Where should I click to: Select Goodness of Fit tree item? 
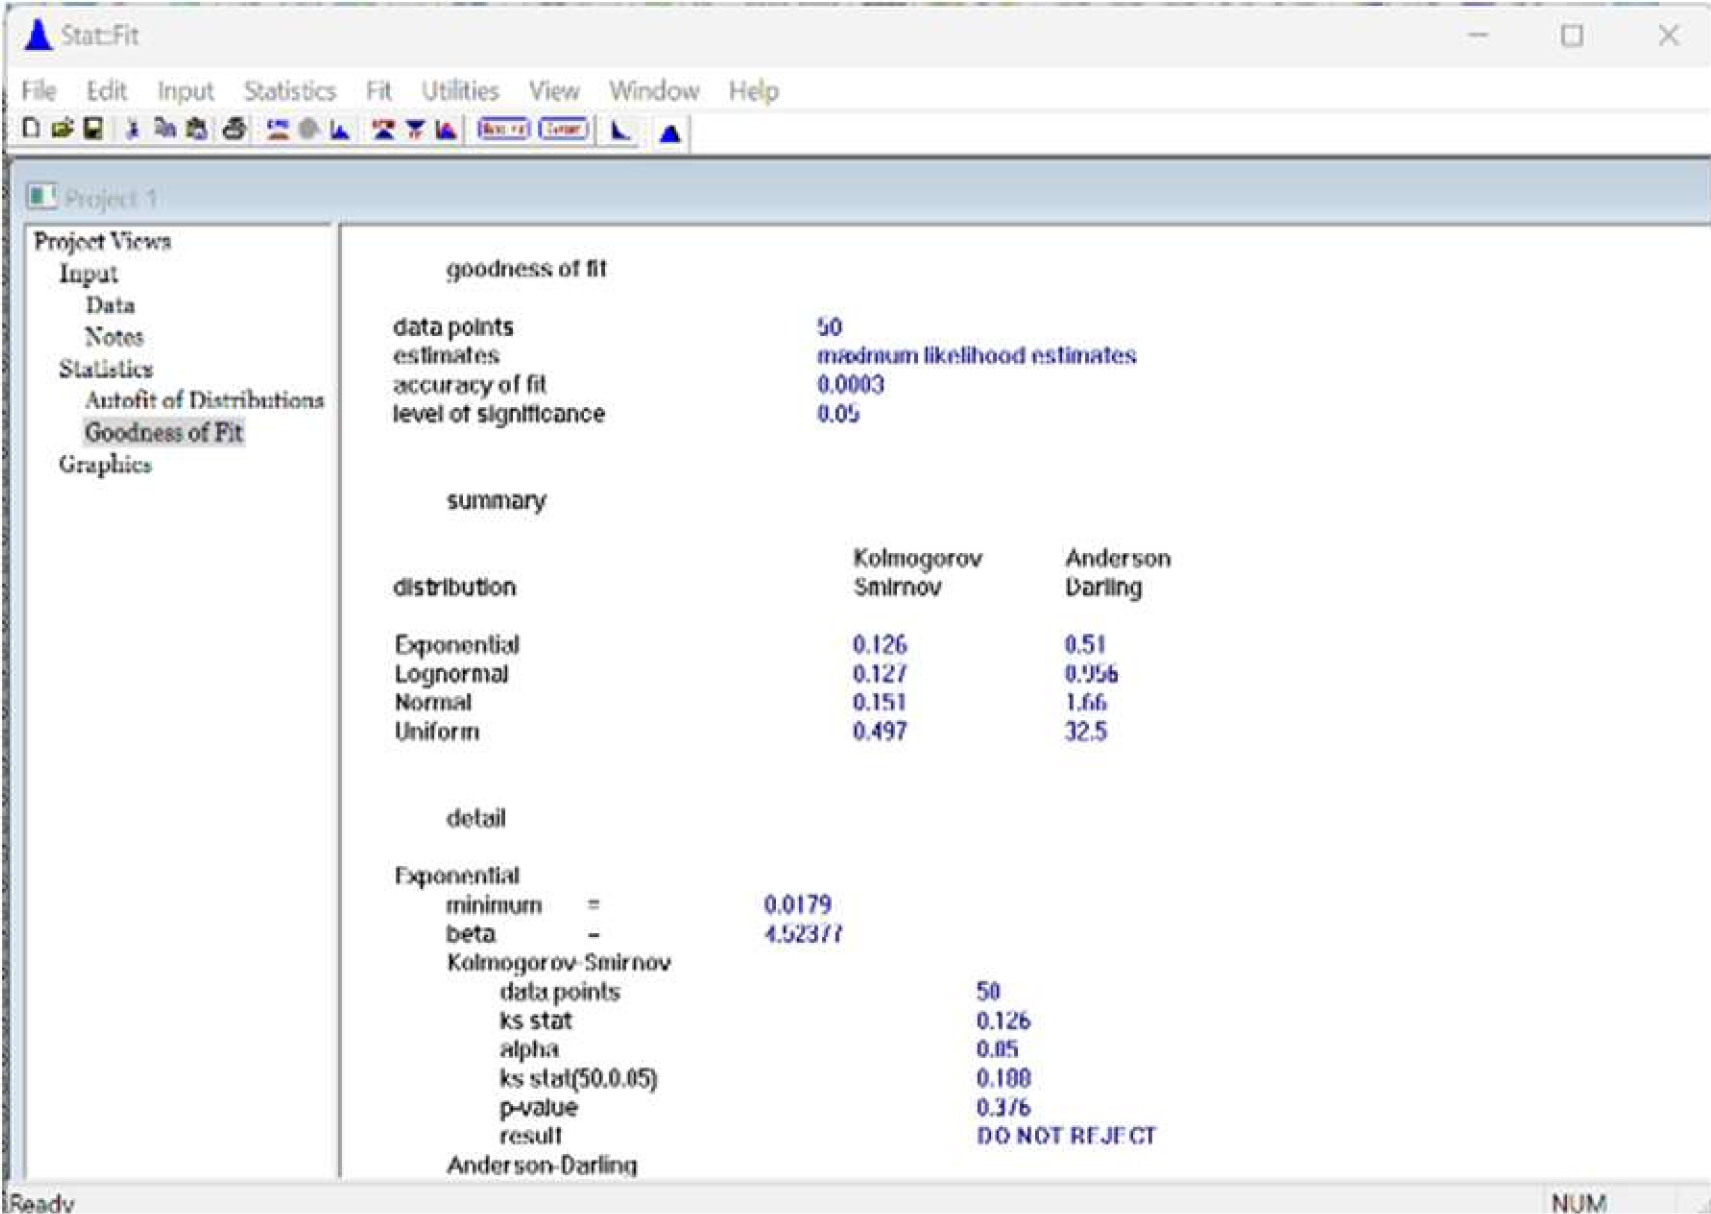click(x=164, y=432)
